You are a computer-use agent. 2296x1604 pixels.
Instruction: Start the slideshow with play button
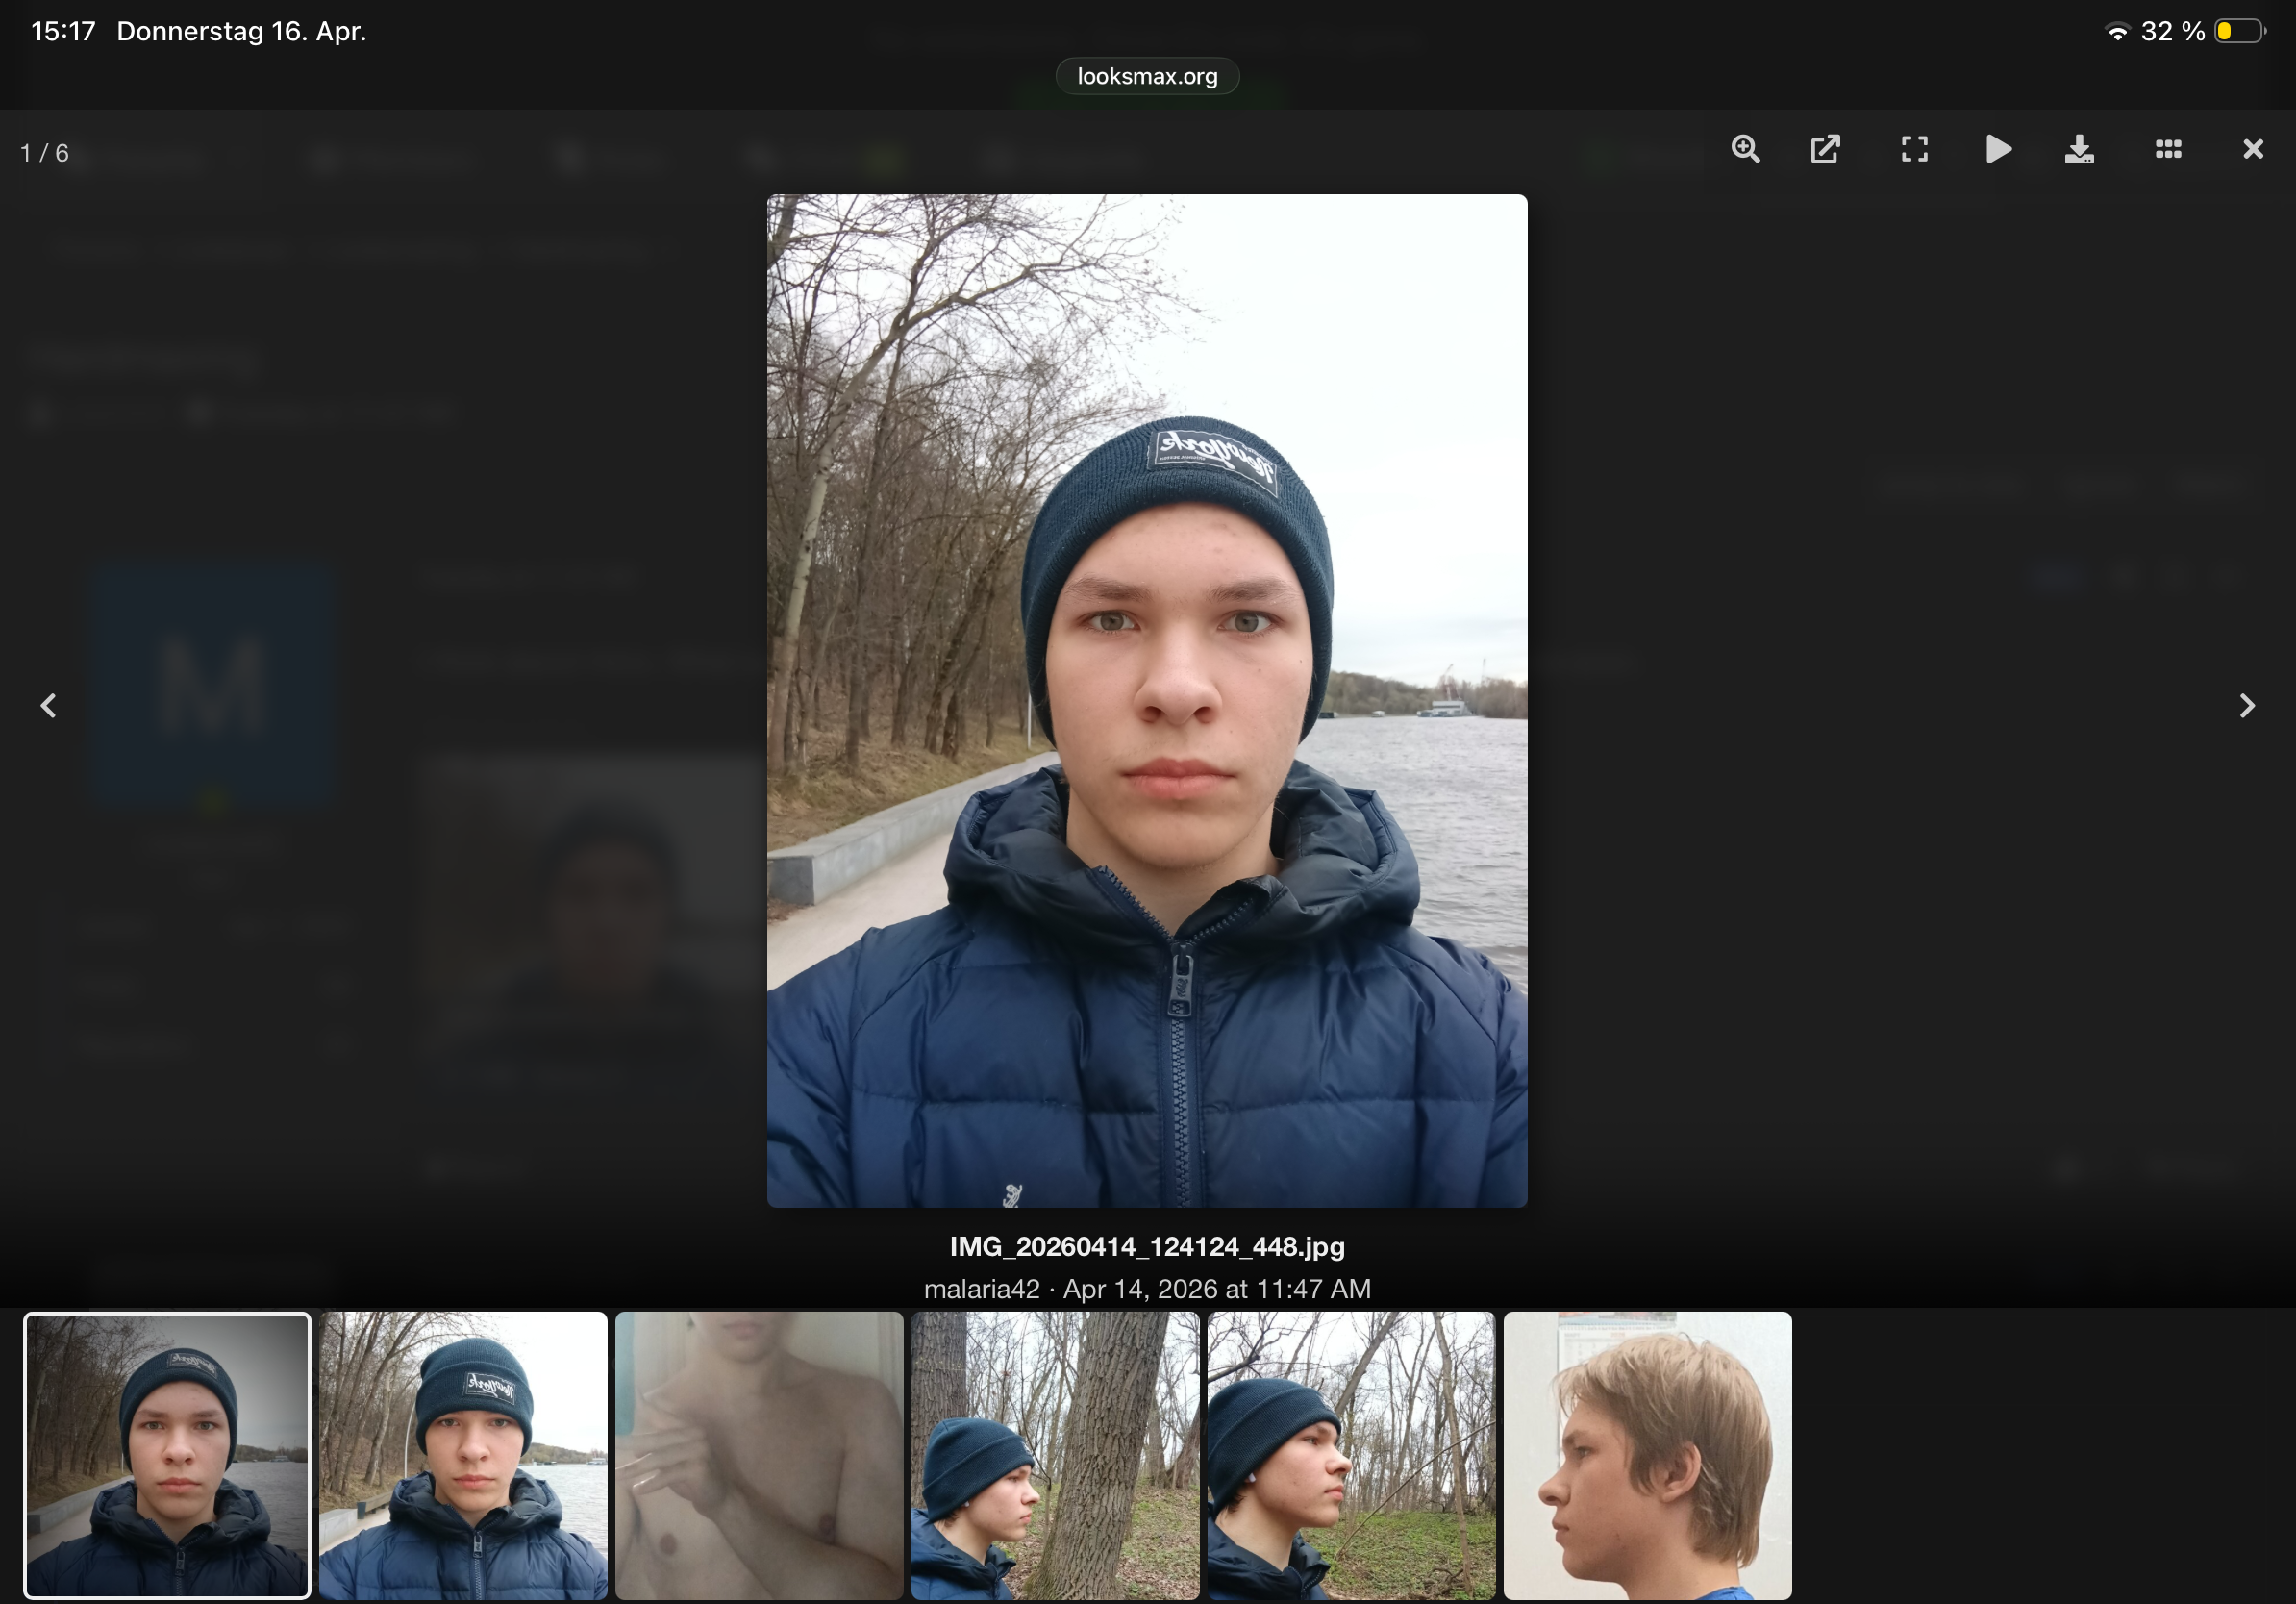tap(1998, 149)
